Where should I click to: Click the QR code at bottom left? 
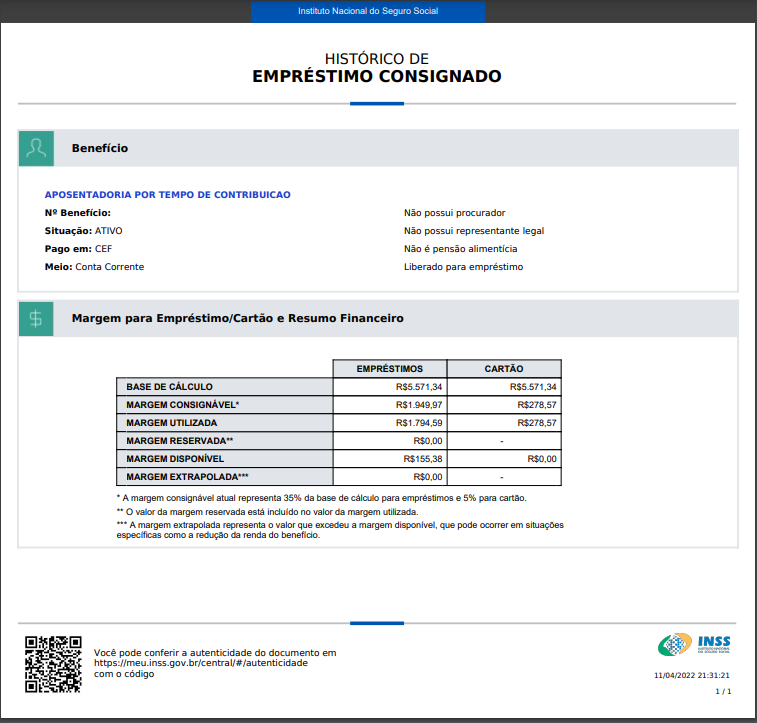[52, 665]
